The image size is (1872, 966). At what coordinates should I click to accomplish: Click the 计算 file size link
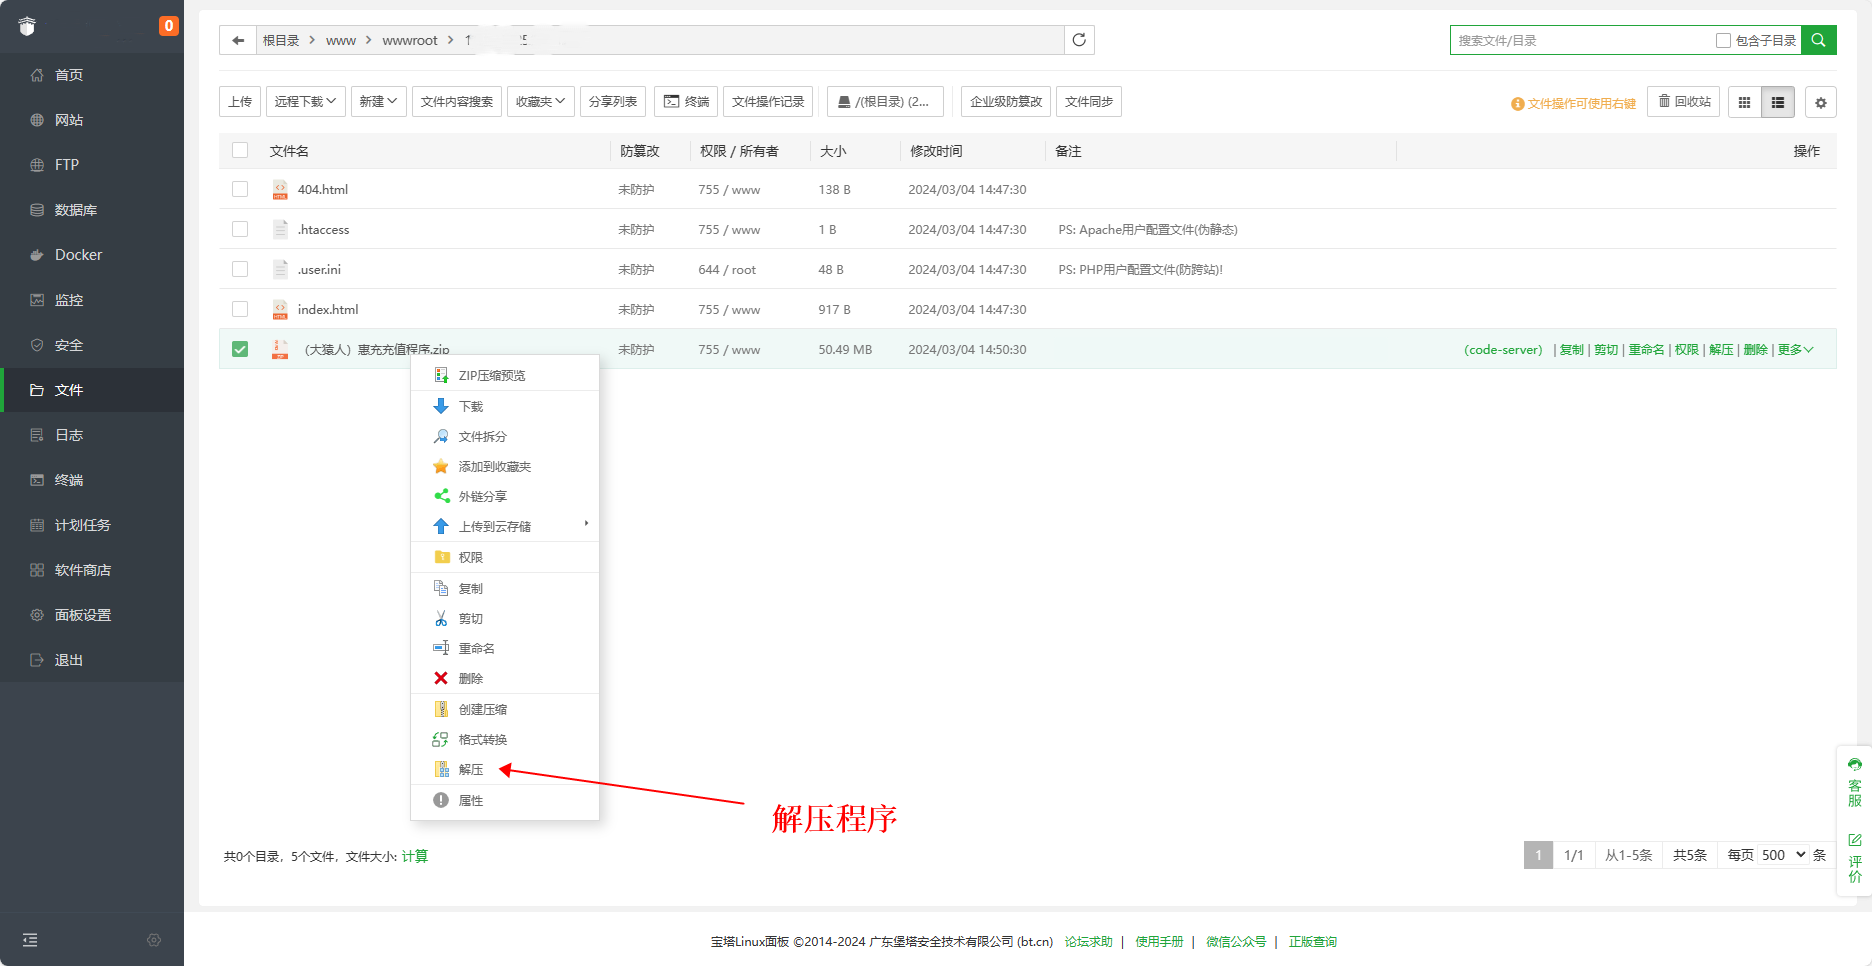[414, 856]
